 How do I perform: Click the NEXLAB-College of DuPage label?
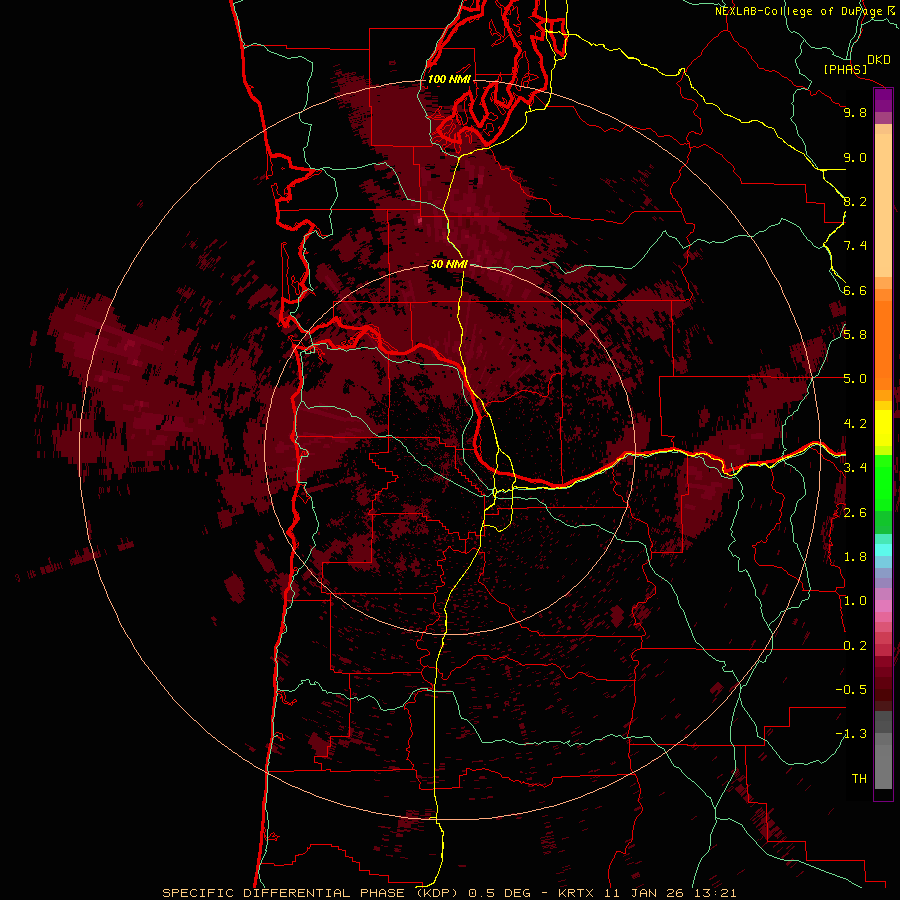click(800, 11)
